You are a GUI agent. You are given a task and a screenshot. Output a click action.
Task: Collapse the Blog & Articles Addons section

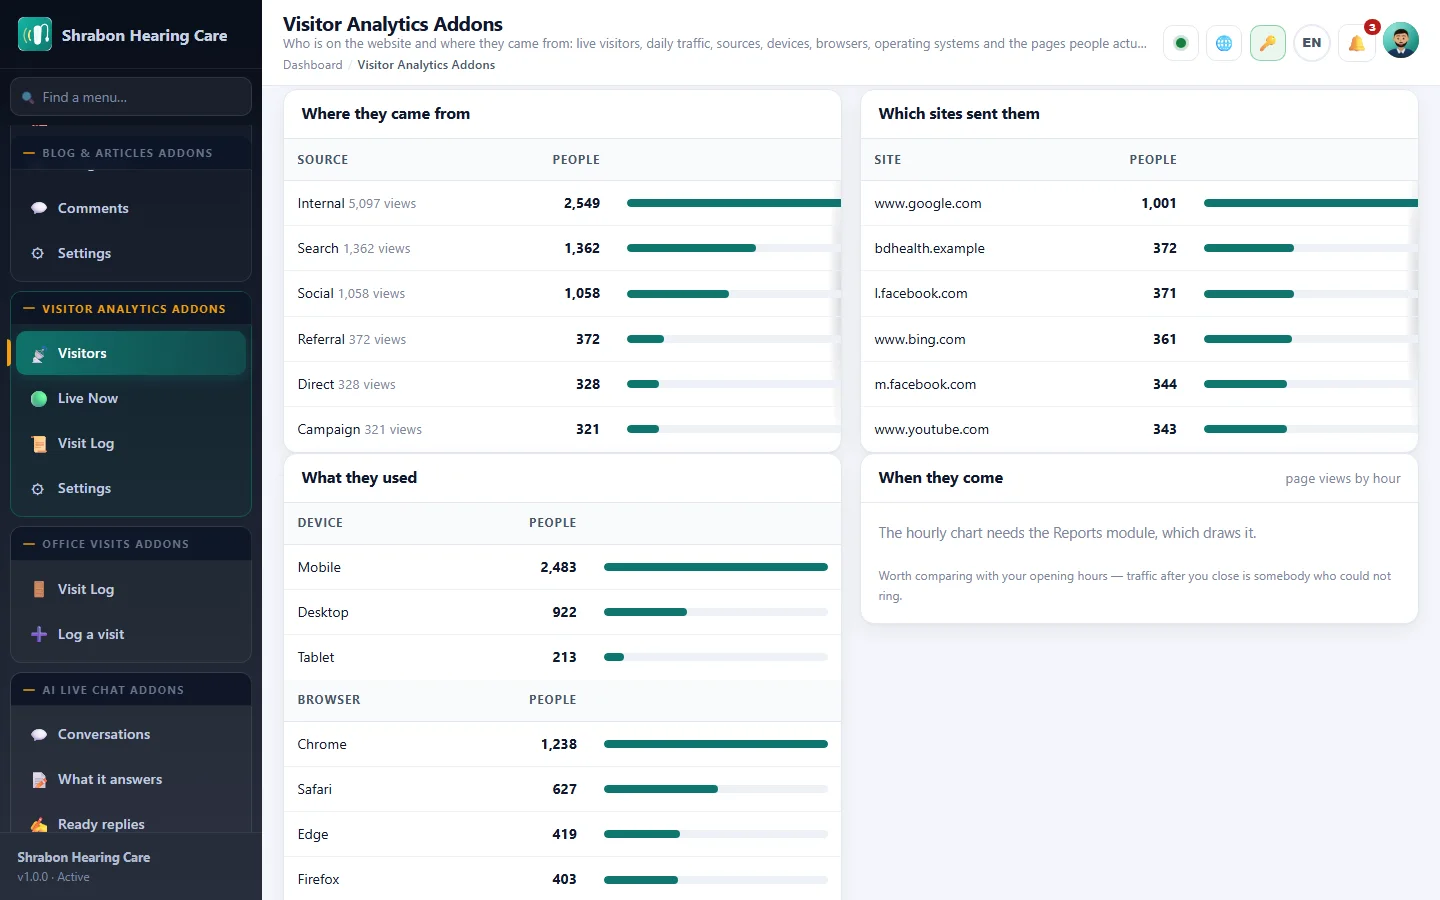[131, 153]
